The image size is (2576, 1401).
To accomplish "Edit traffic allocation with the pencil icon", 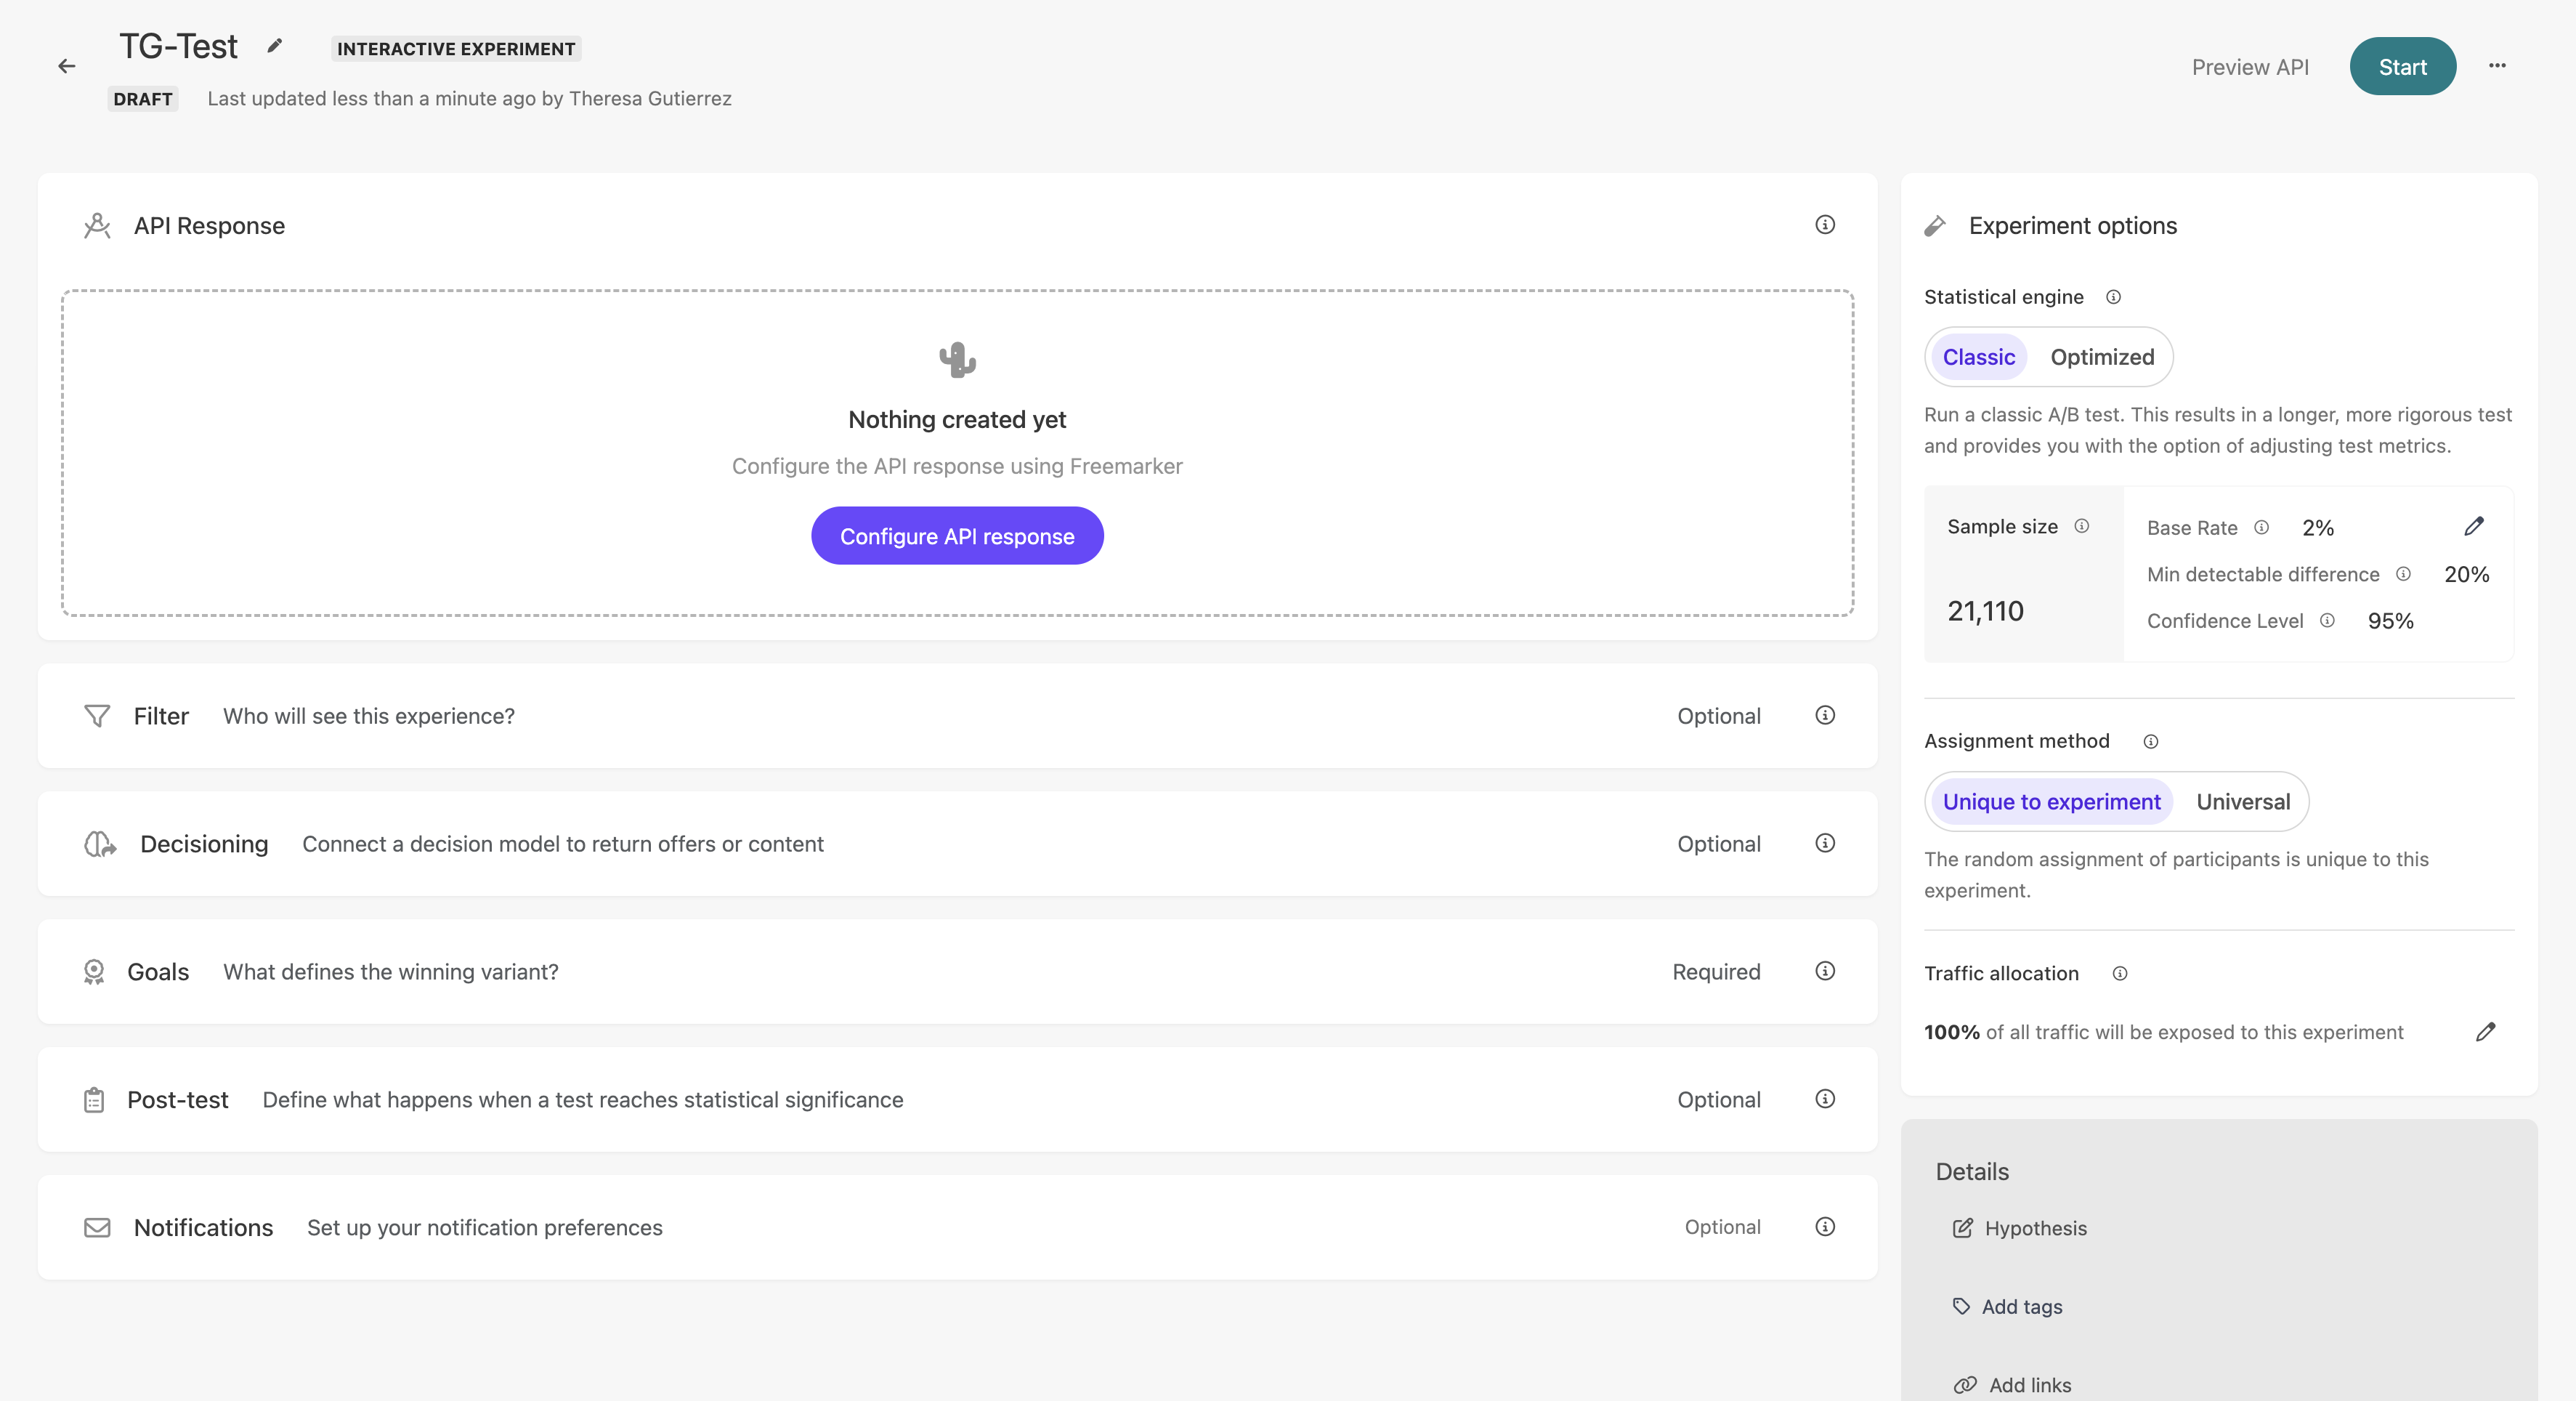I will 2487,1032.
